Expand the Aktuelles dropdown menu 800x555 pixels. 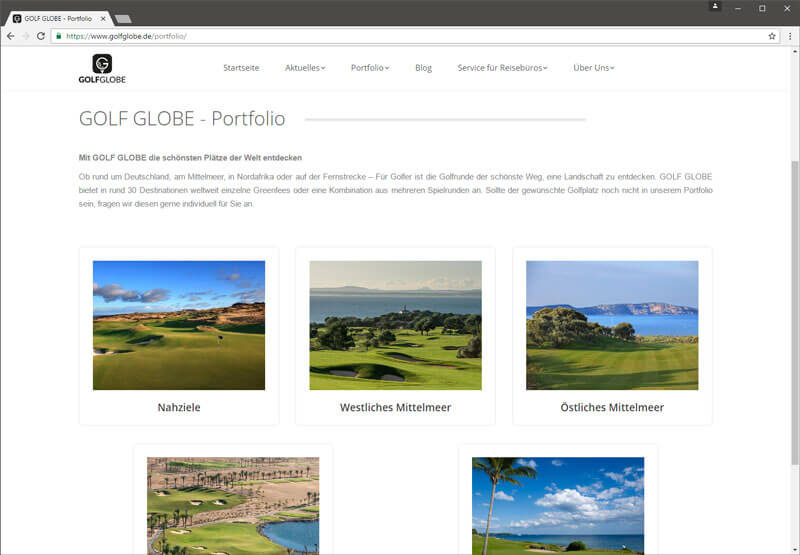[x=305, y=68]
